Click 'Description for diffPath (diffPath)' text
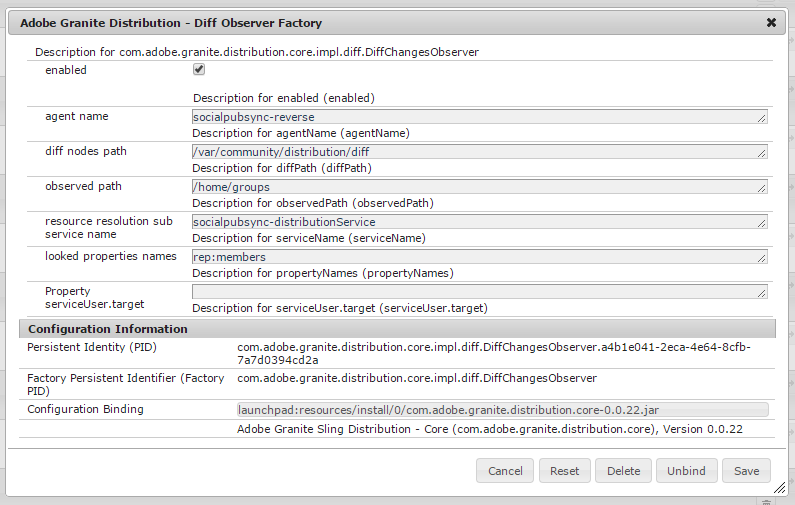The image size is (795, 505). click(282, 168)
